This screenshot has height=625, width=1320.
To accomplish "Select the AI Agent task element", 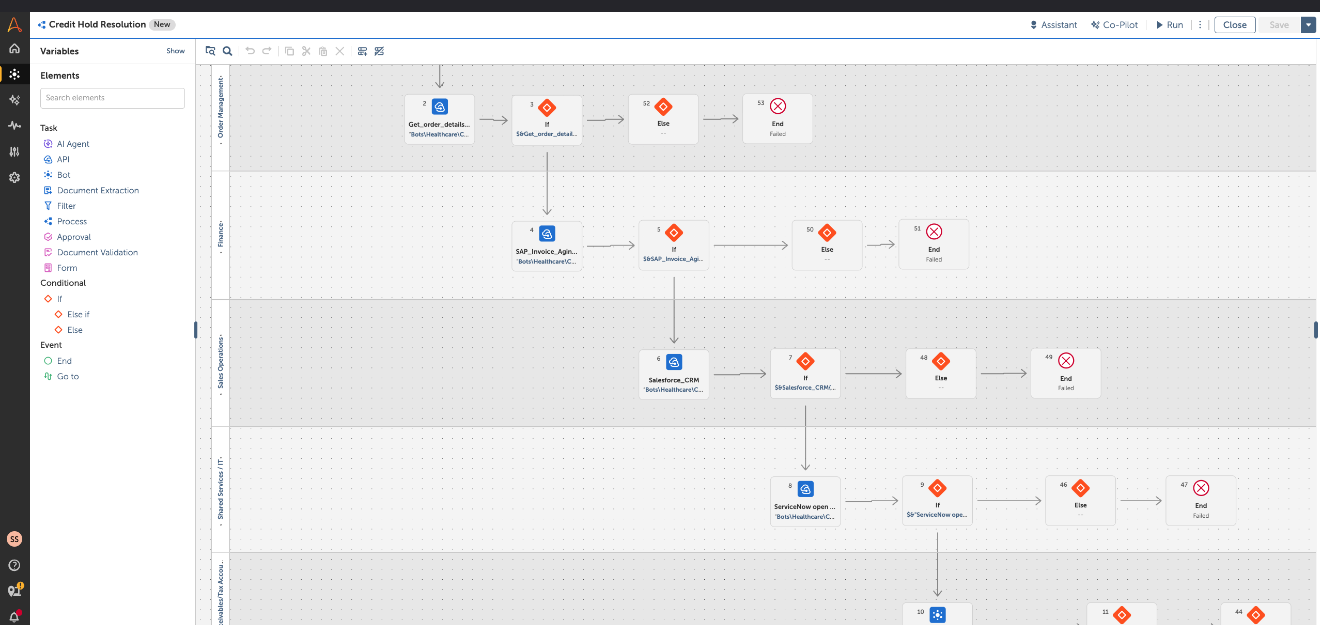I will coord(66,144).
